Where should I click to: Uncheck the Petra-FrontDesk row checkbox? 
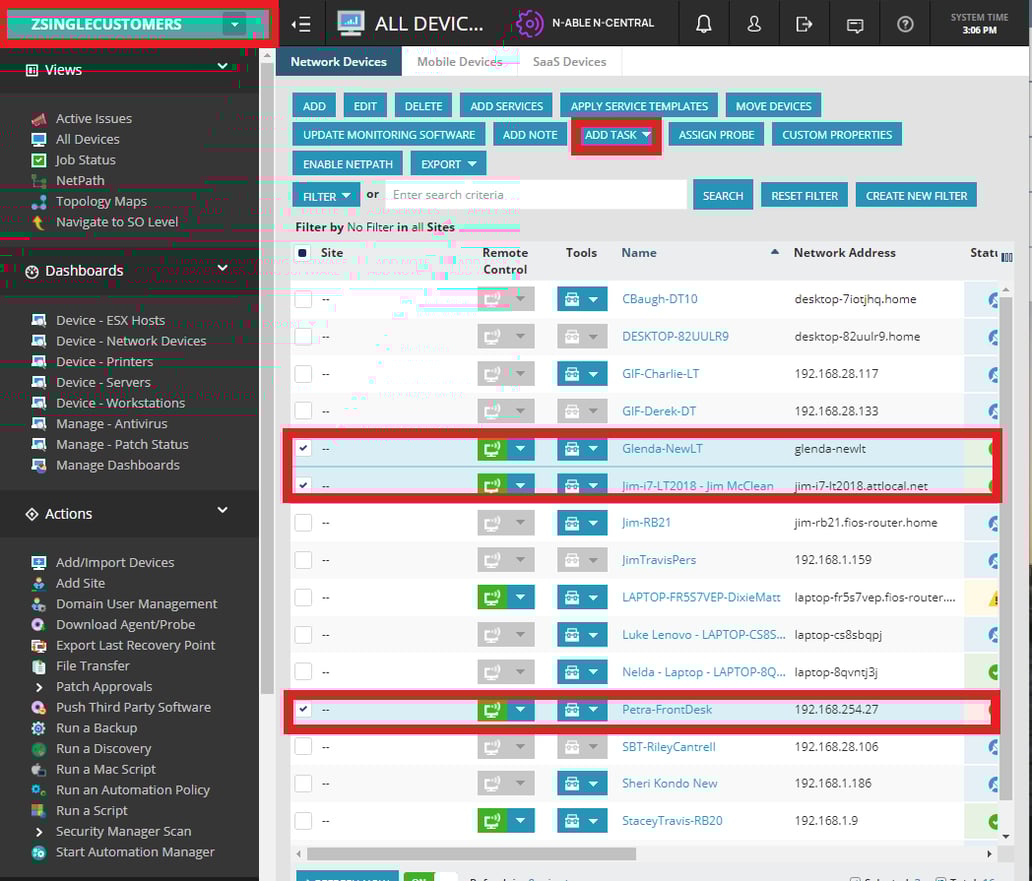pyautogui.click(x=303, y=709)
